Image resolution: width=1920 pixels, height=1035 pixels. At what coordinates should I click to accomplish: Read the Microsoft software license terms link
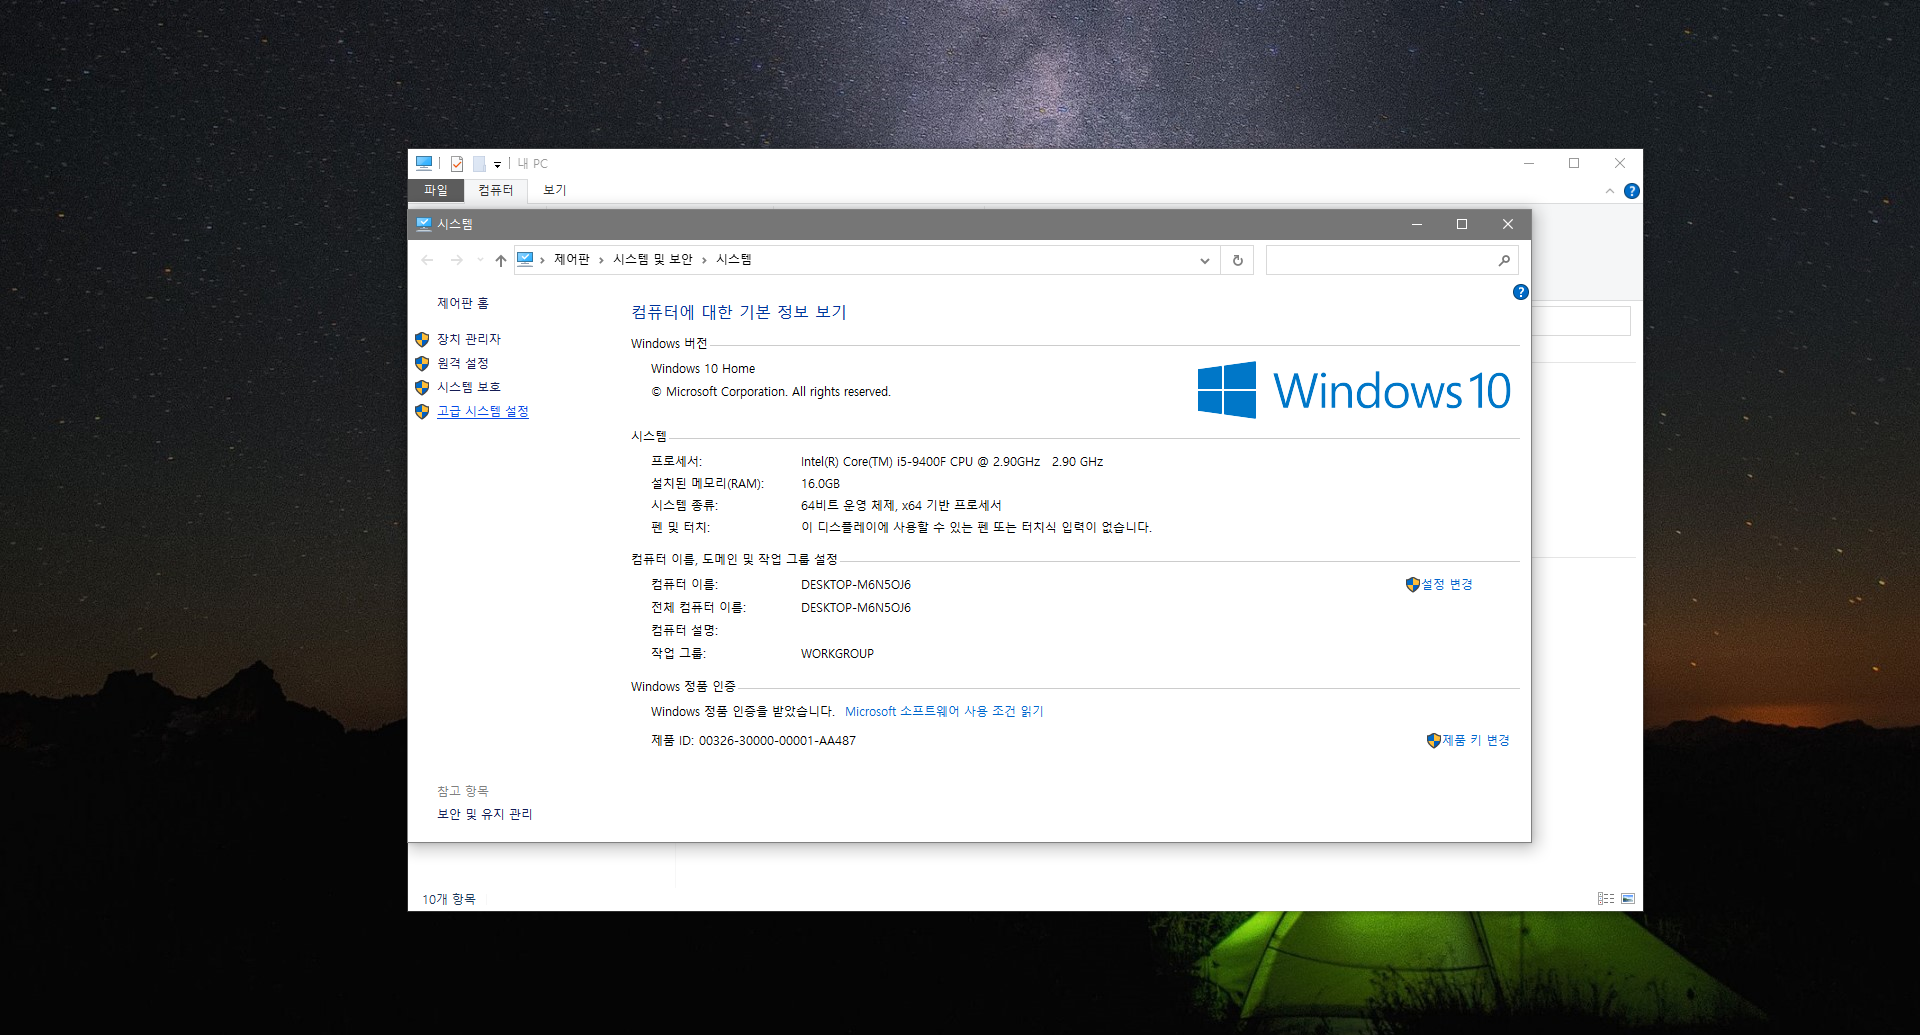(944, 711)
